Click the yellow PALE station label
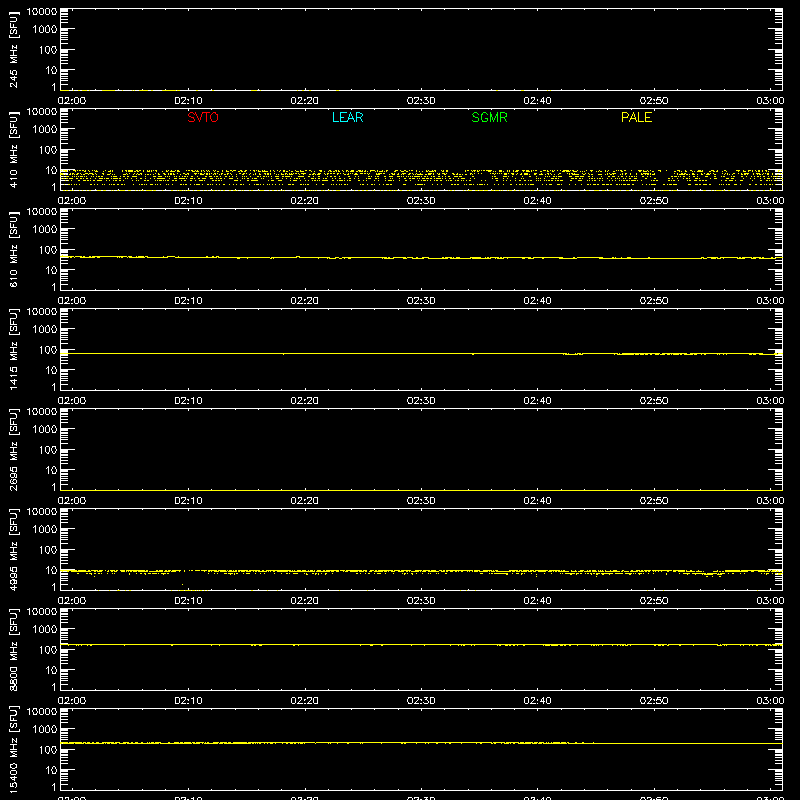 tap(636, 117)
